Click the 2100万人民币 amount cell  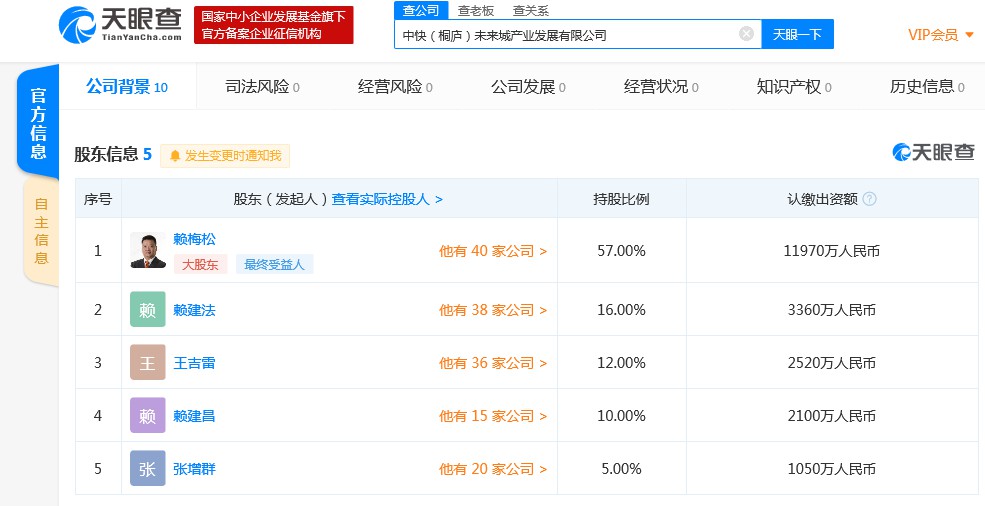click(x=832, y=415)
